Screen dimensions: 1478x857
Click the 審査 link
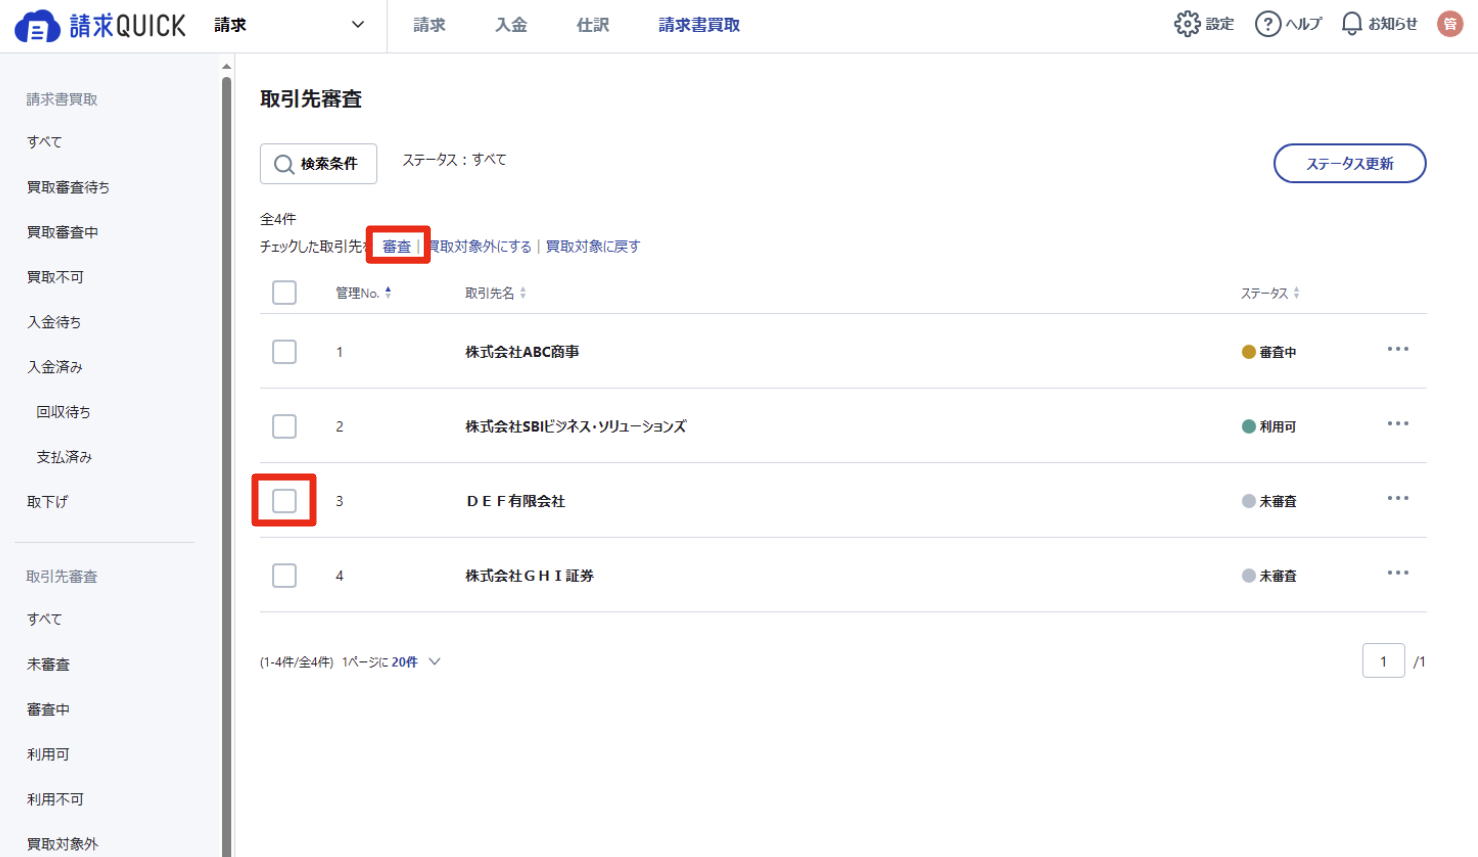click(397, 246)
